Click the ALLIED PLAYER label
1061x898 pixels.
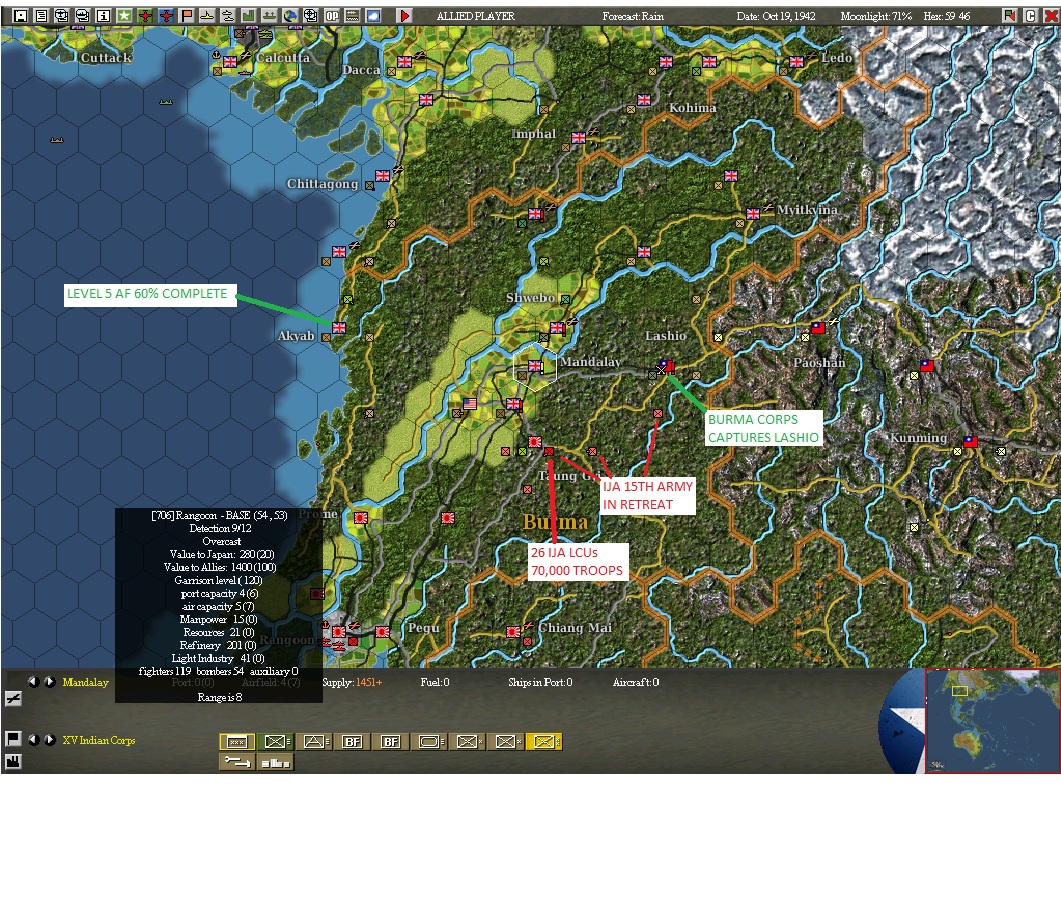475,16
